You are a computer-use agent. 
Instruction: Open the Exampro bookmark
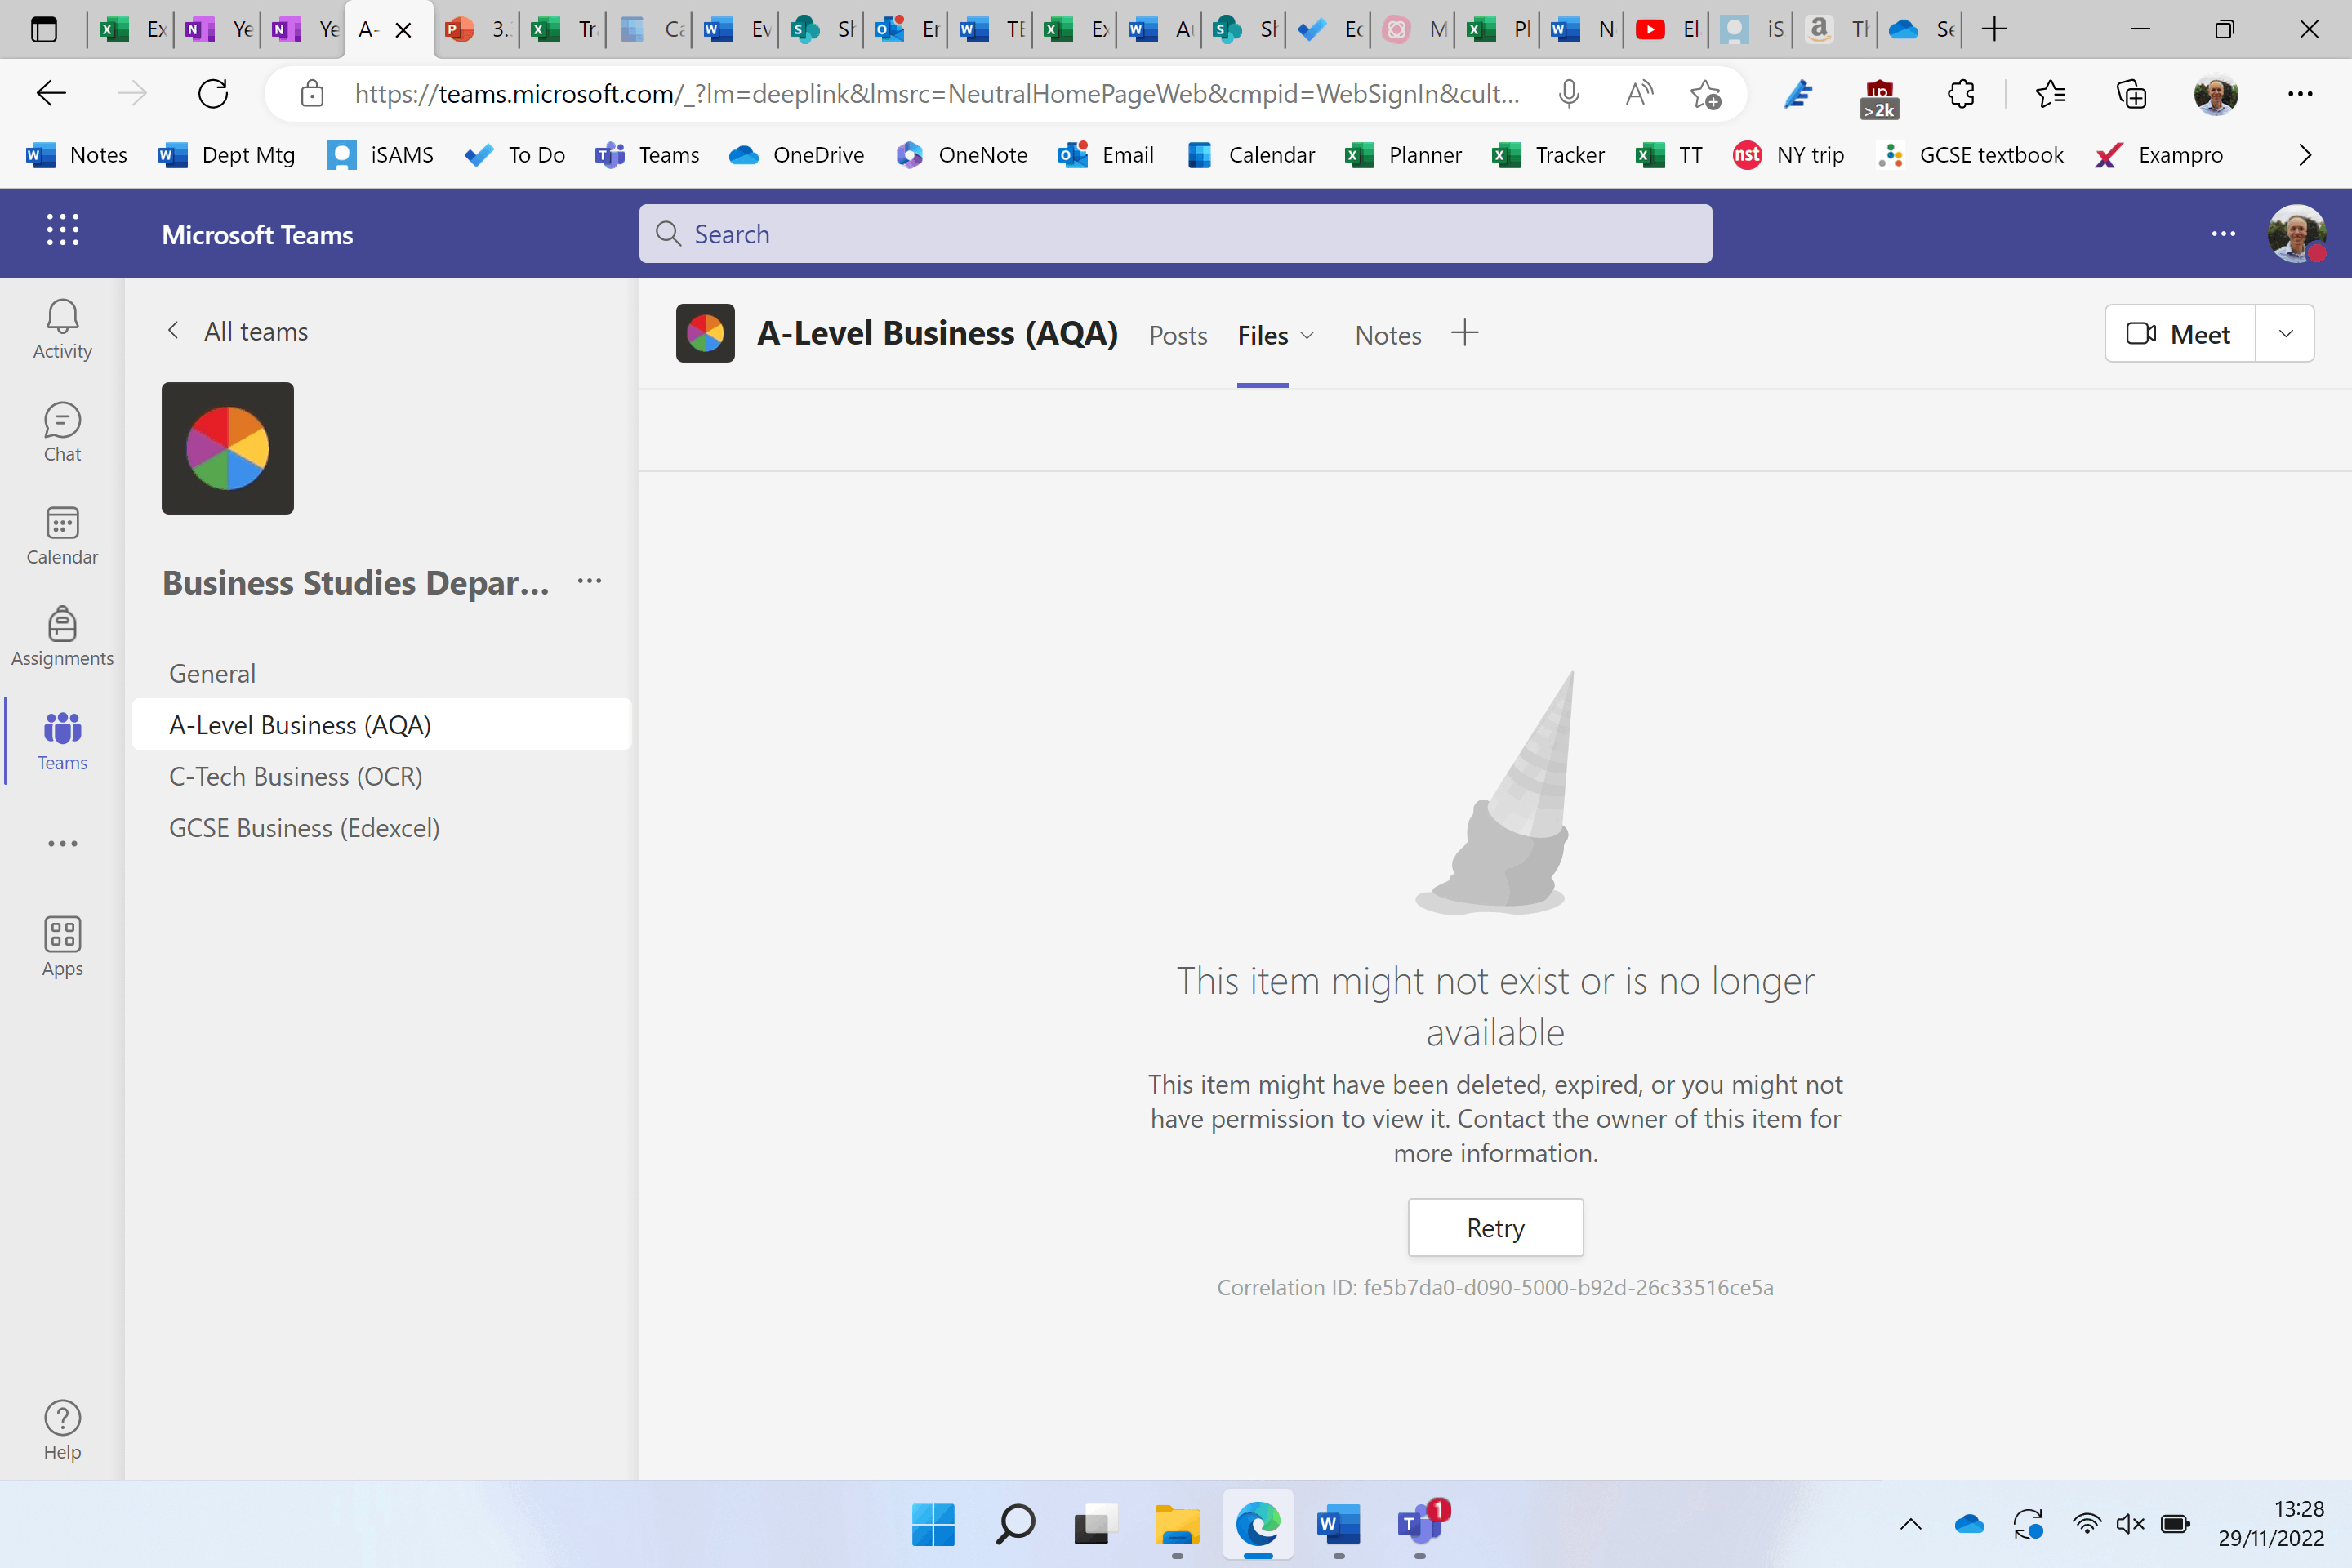tap(2159, 155)
